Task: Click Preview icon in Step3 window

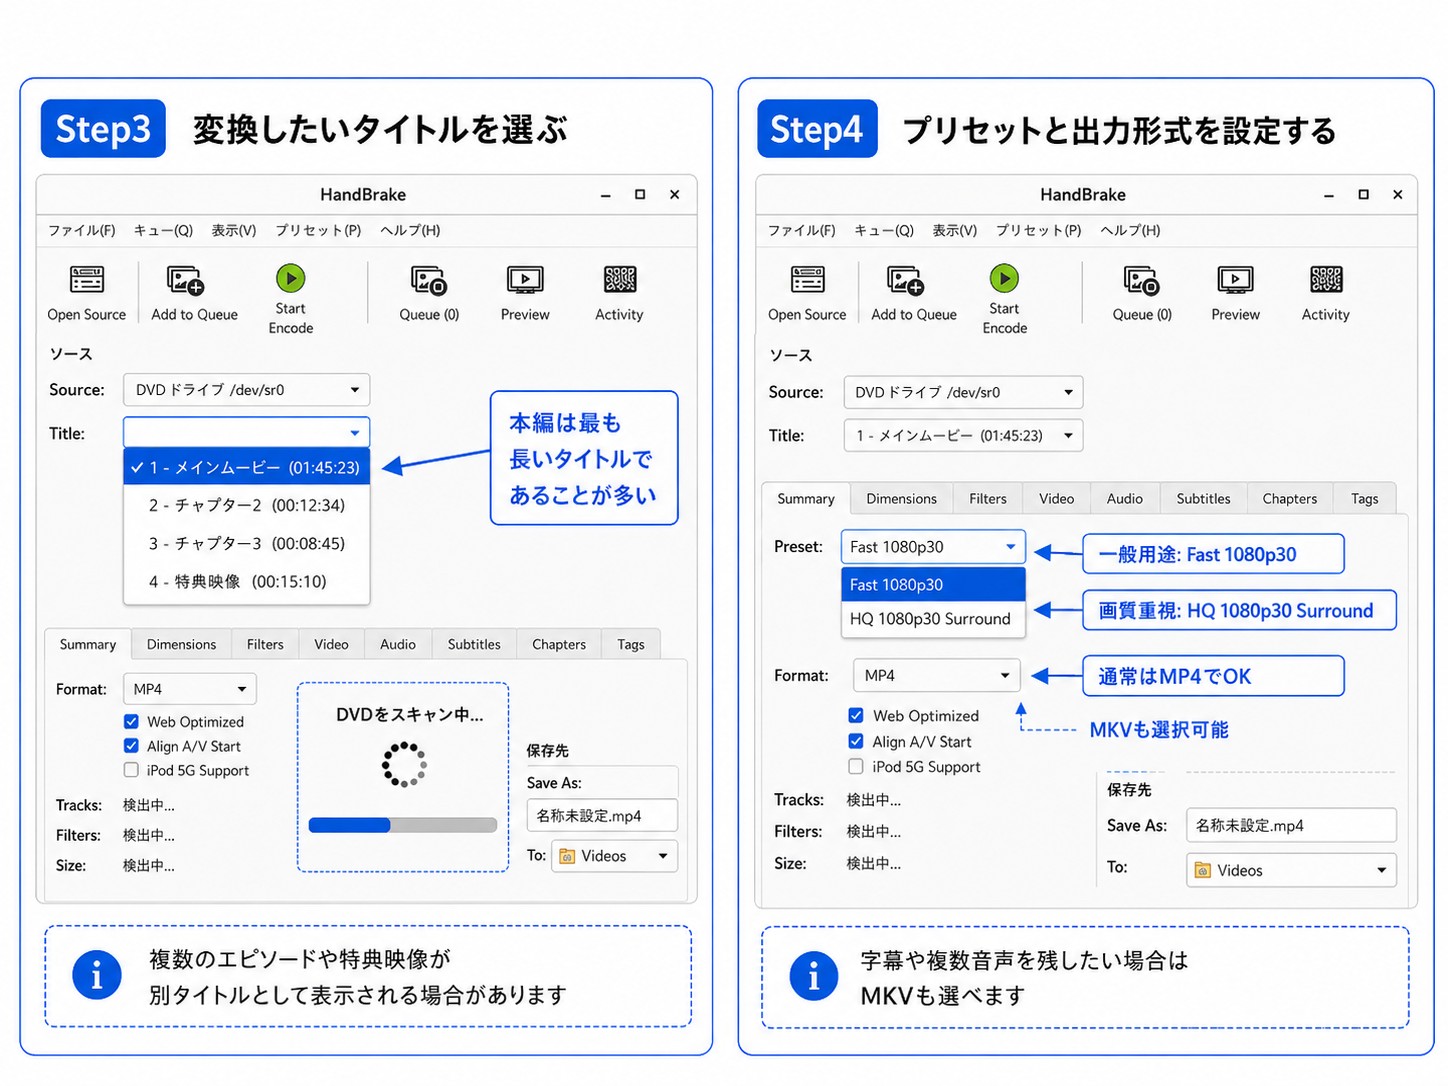Action: click(525, 280)
